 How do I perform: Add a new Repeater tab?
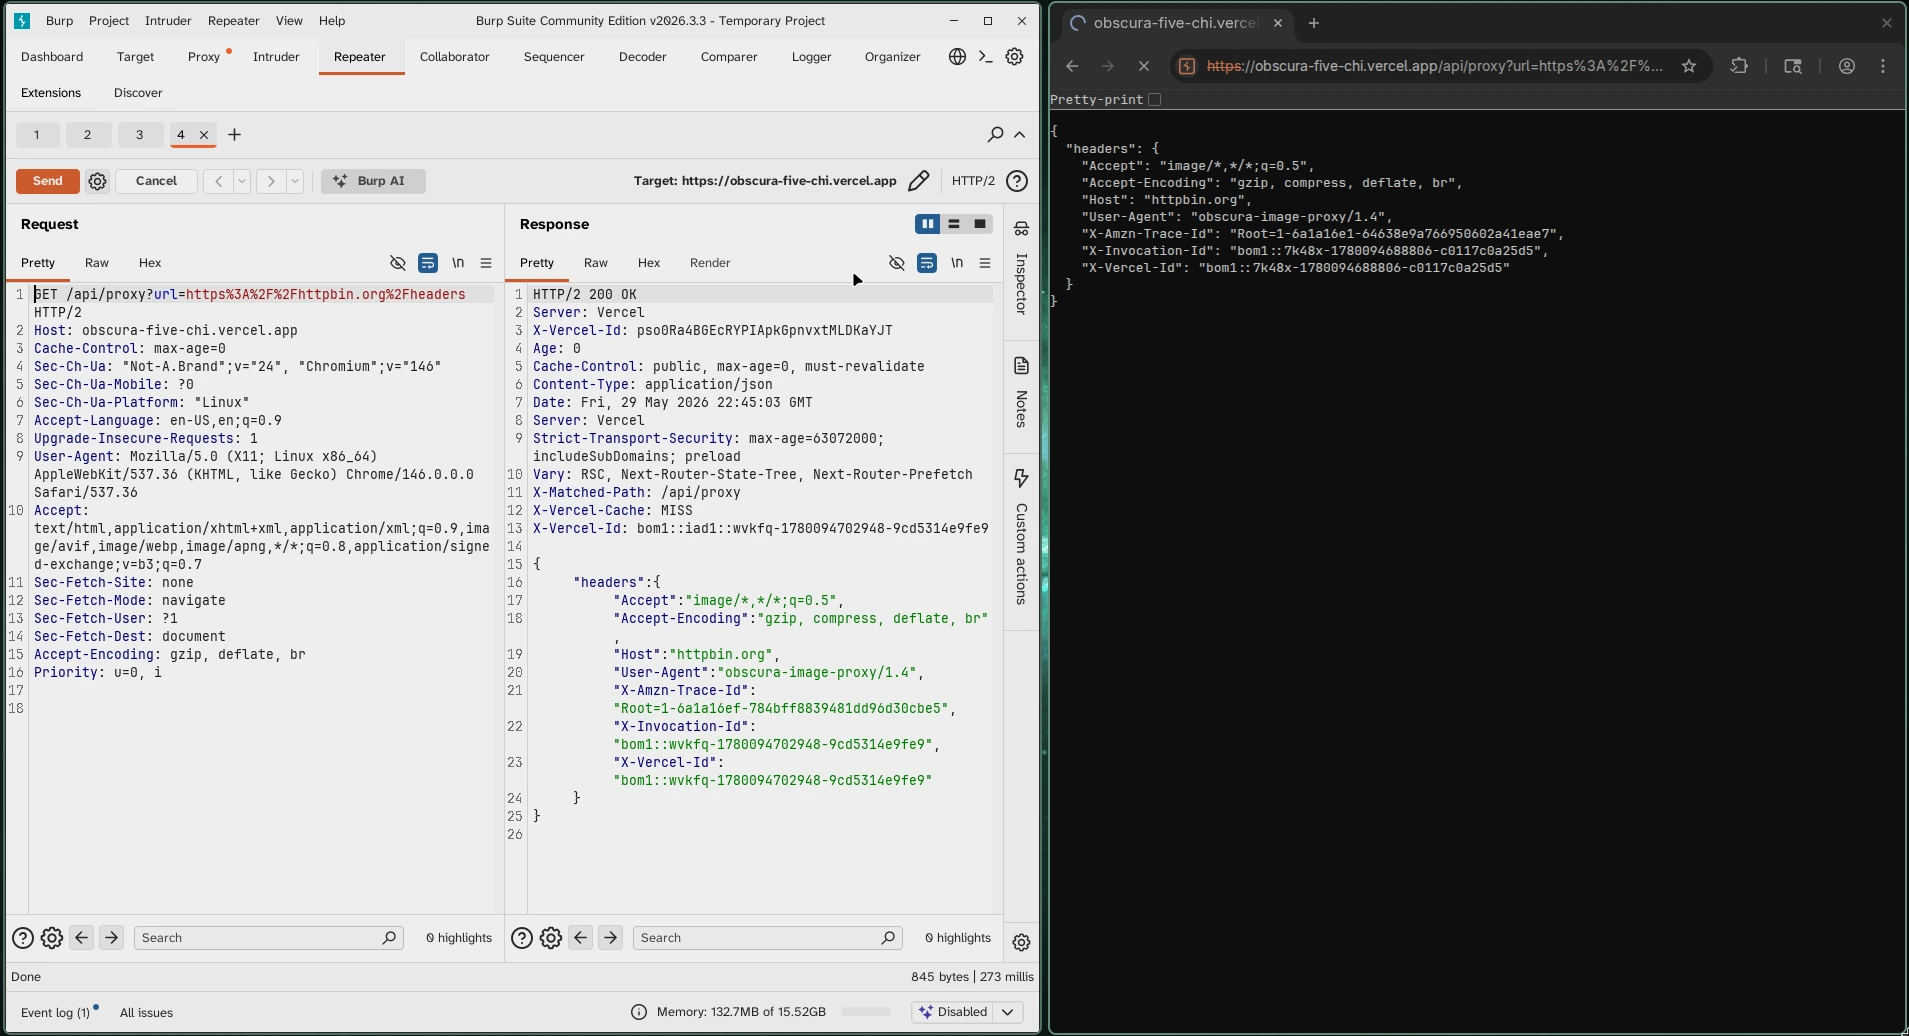235,134
